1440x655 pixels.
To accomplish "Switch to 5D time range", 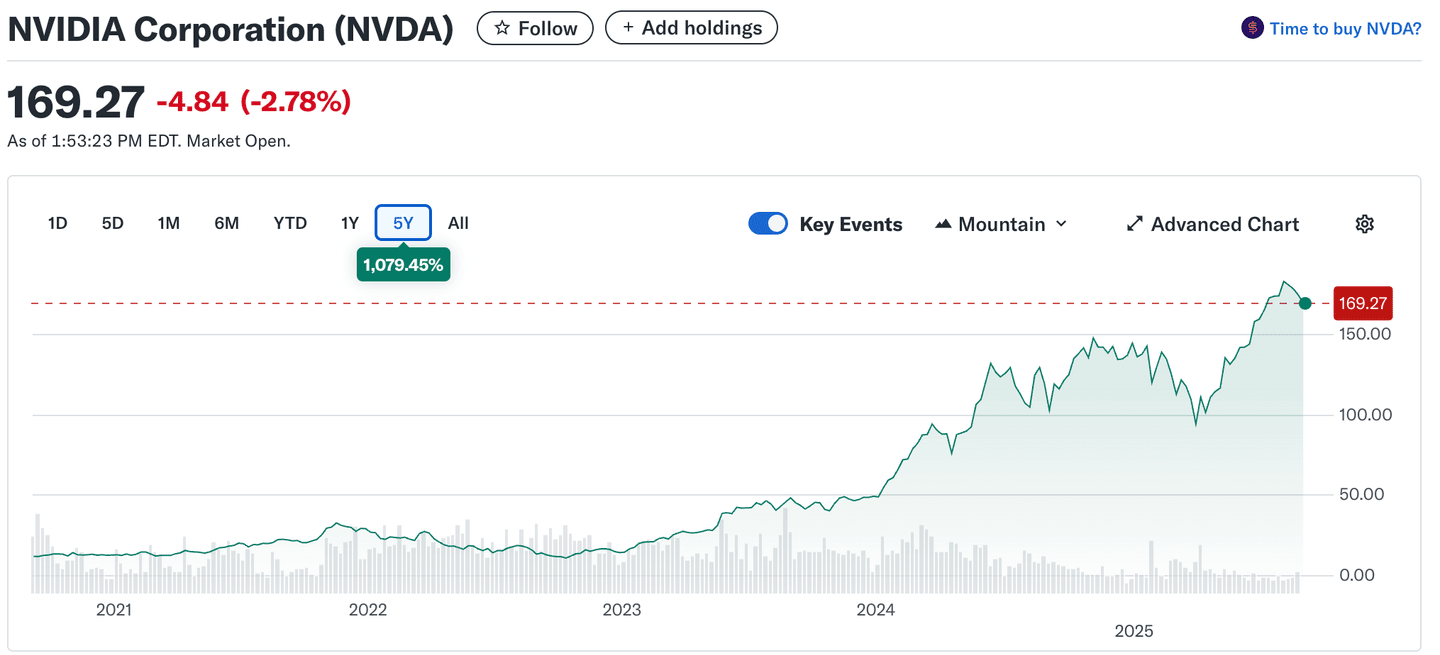I will pos(113,223).
